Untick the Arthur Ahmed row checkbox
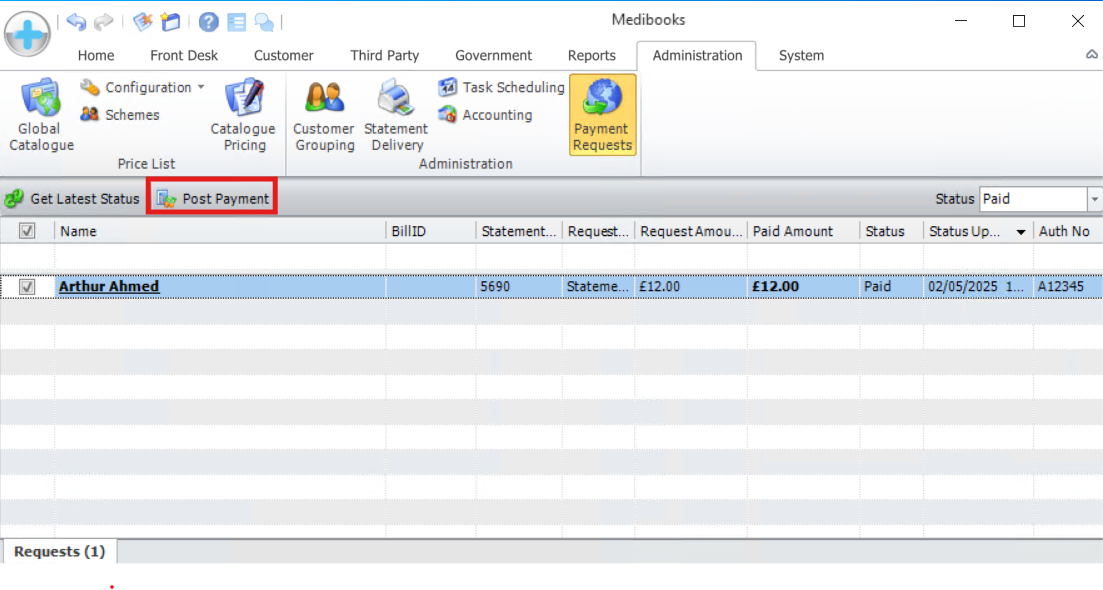The image size is (1103, 590). tap(27, 287)
